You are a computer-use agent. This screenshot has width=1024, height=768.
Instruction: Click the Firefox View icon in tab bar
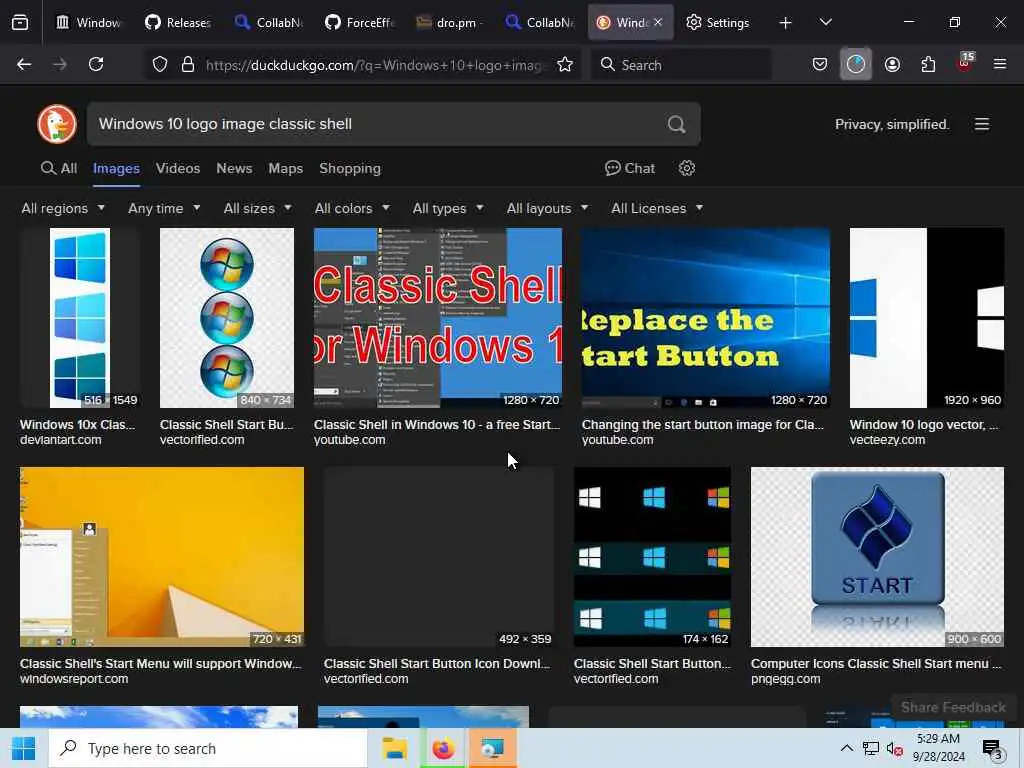[20, 22]
